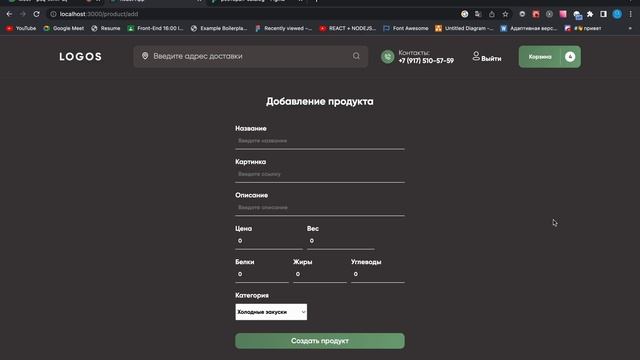The width and height of the screenshot is (640, 360).
Task: Open the Example Boilerplate bookmark
Action: point(219,28)
